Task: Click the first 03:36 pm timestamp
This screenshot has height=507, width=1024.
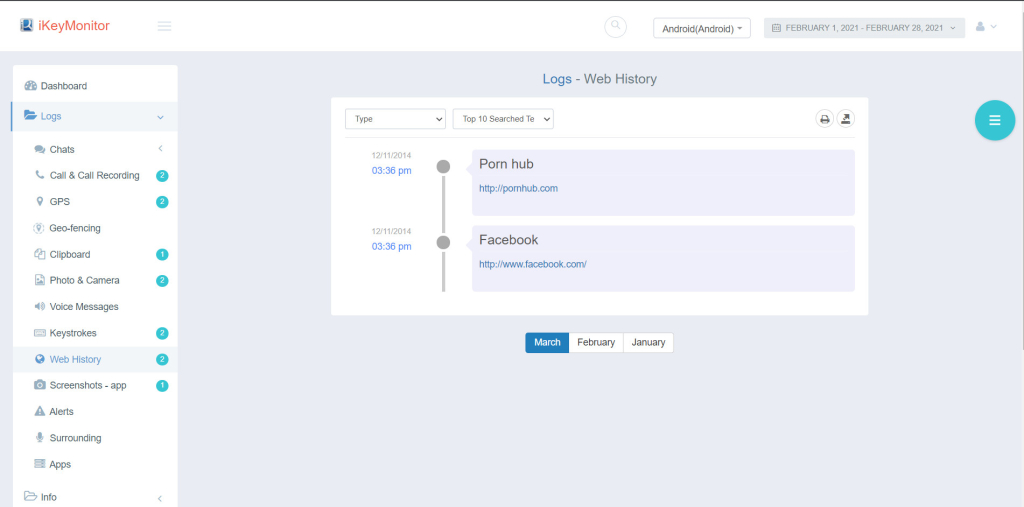Action: 392,171
